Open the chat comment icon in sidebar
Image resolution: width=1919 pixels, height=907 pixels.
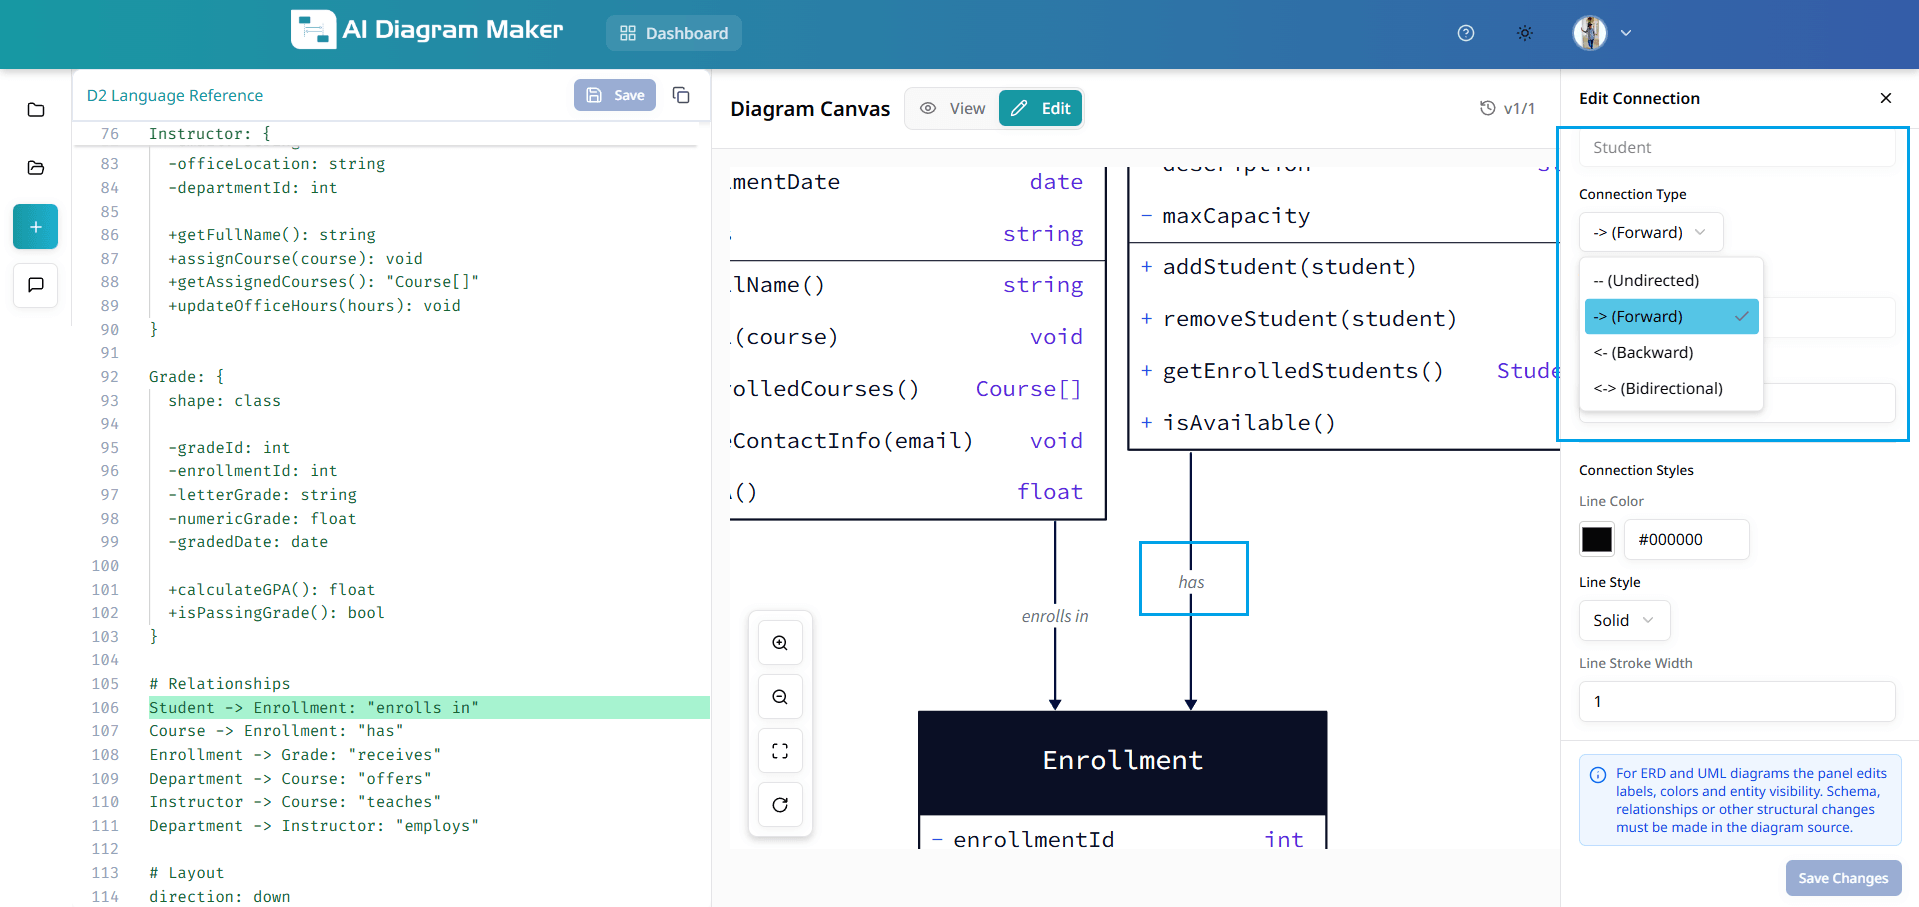click(35, 286)
